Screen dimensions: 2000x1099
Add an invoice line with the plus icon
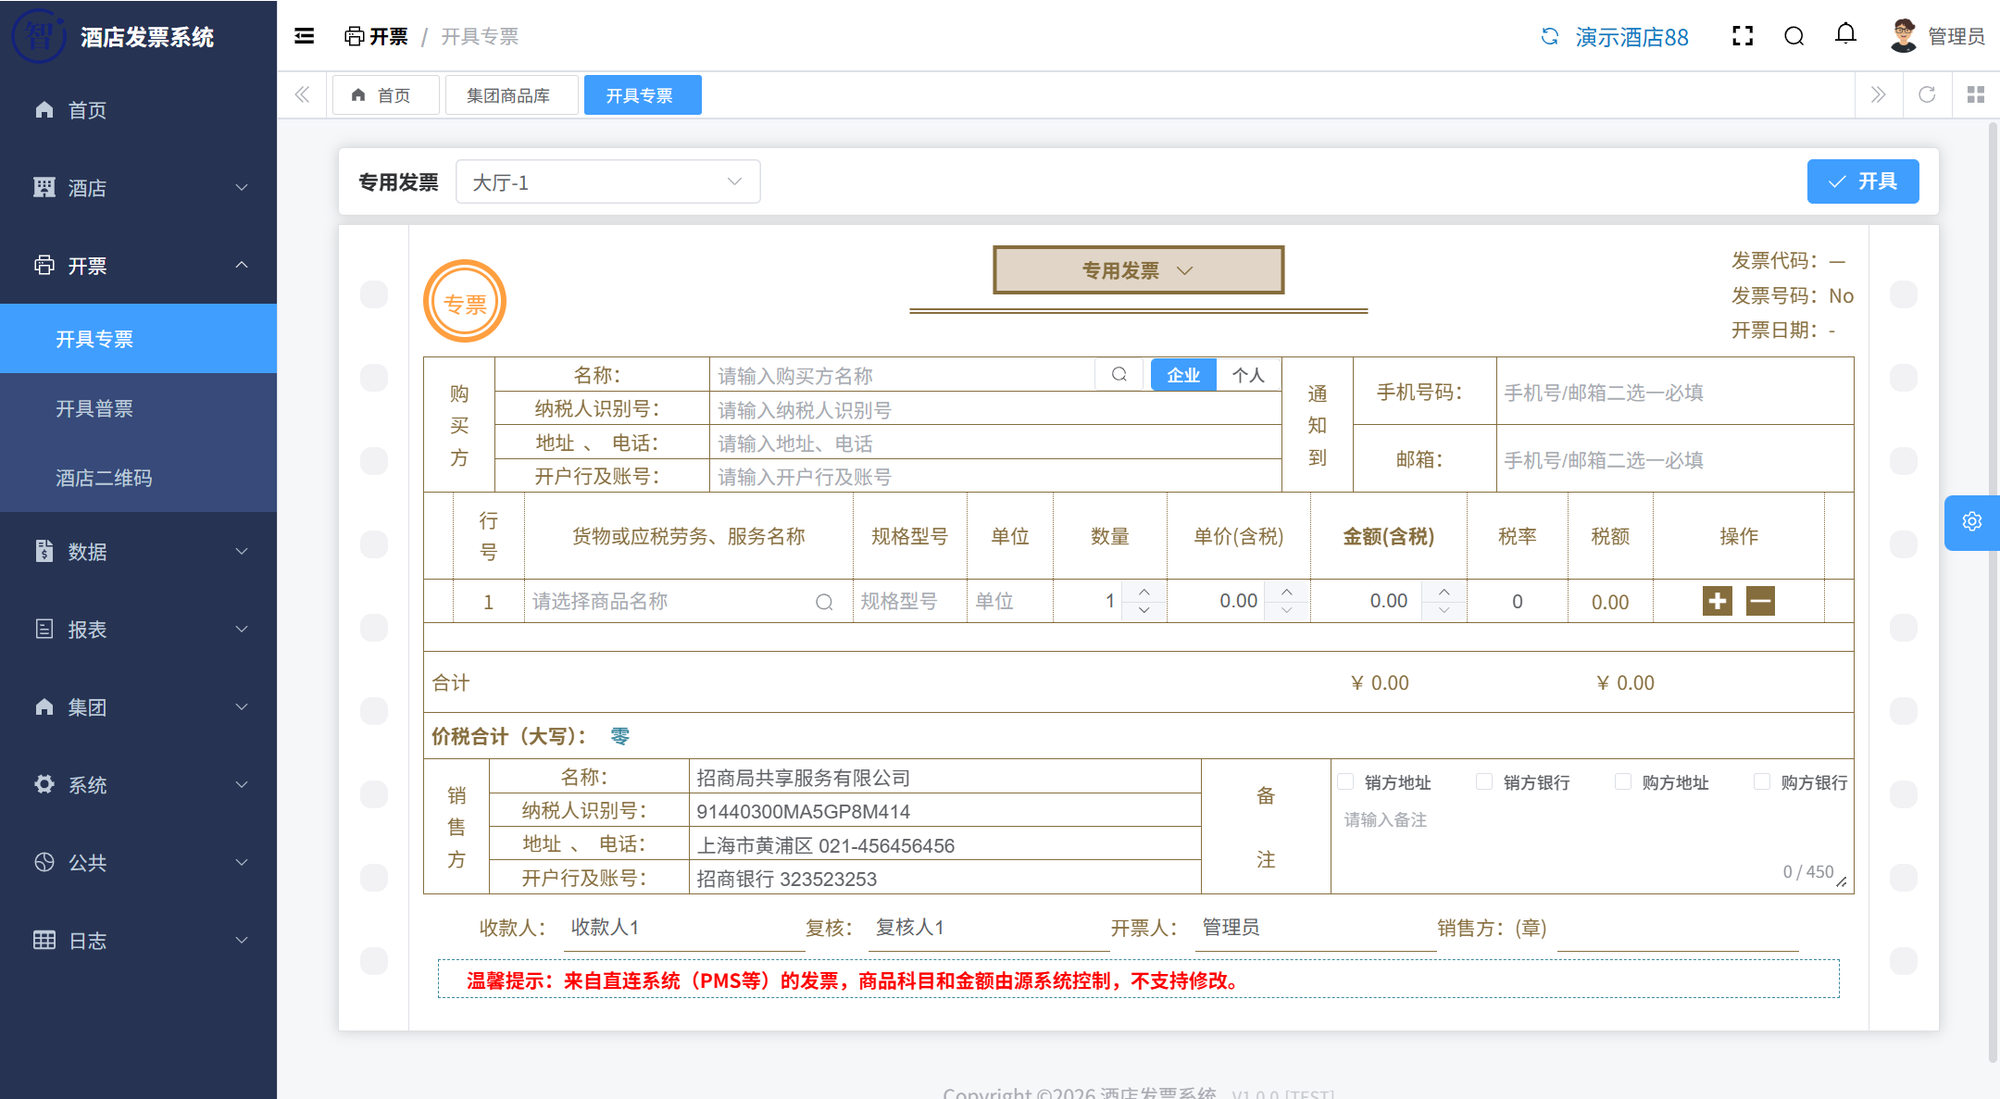pyautogui.click(x=1717, y=601)
